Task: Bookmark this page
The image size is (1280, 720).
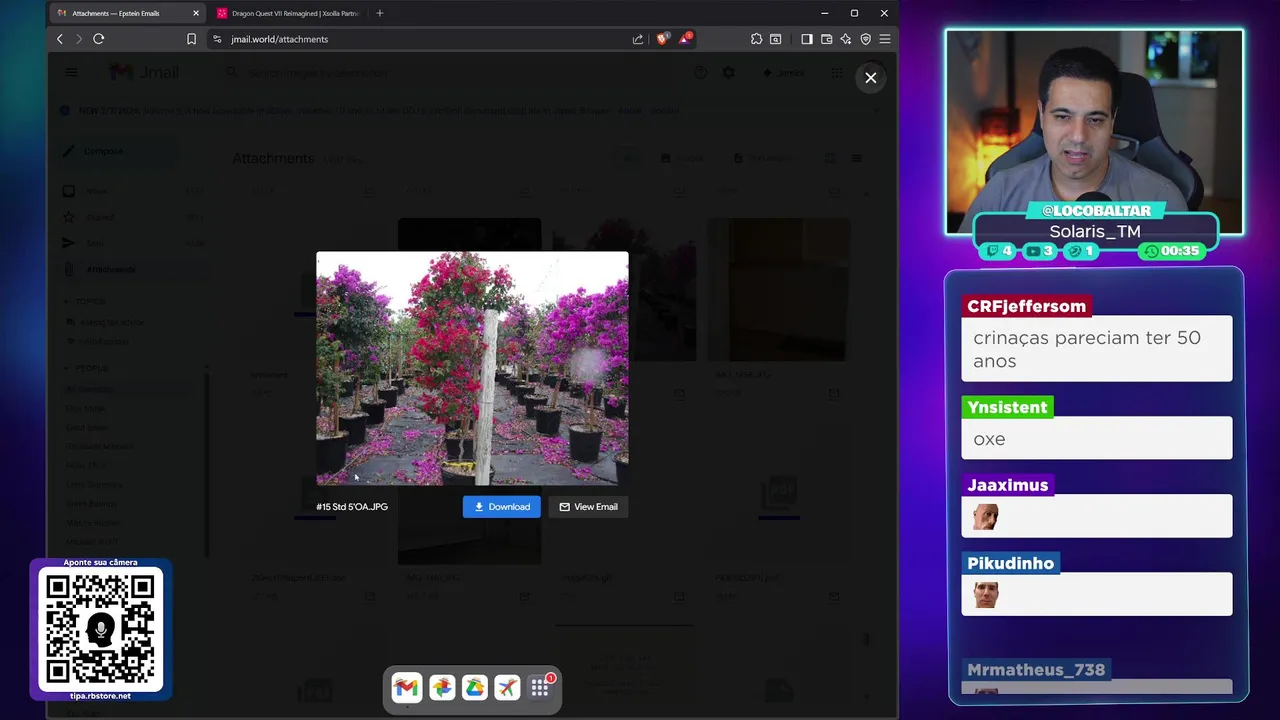Action: (x=191, y=39)
